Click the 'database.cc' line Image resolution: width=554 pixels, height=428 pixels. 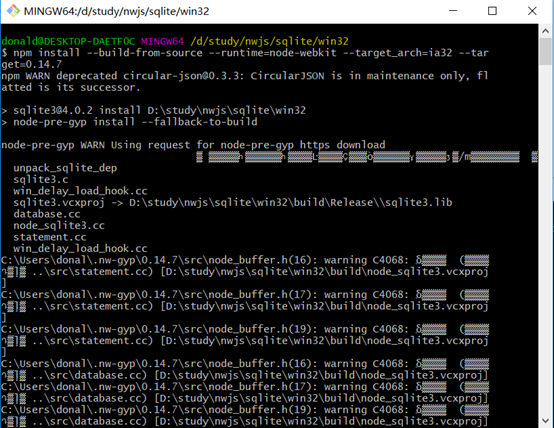47,214
